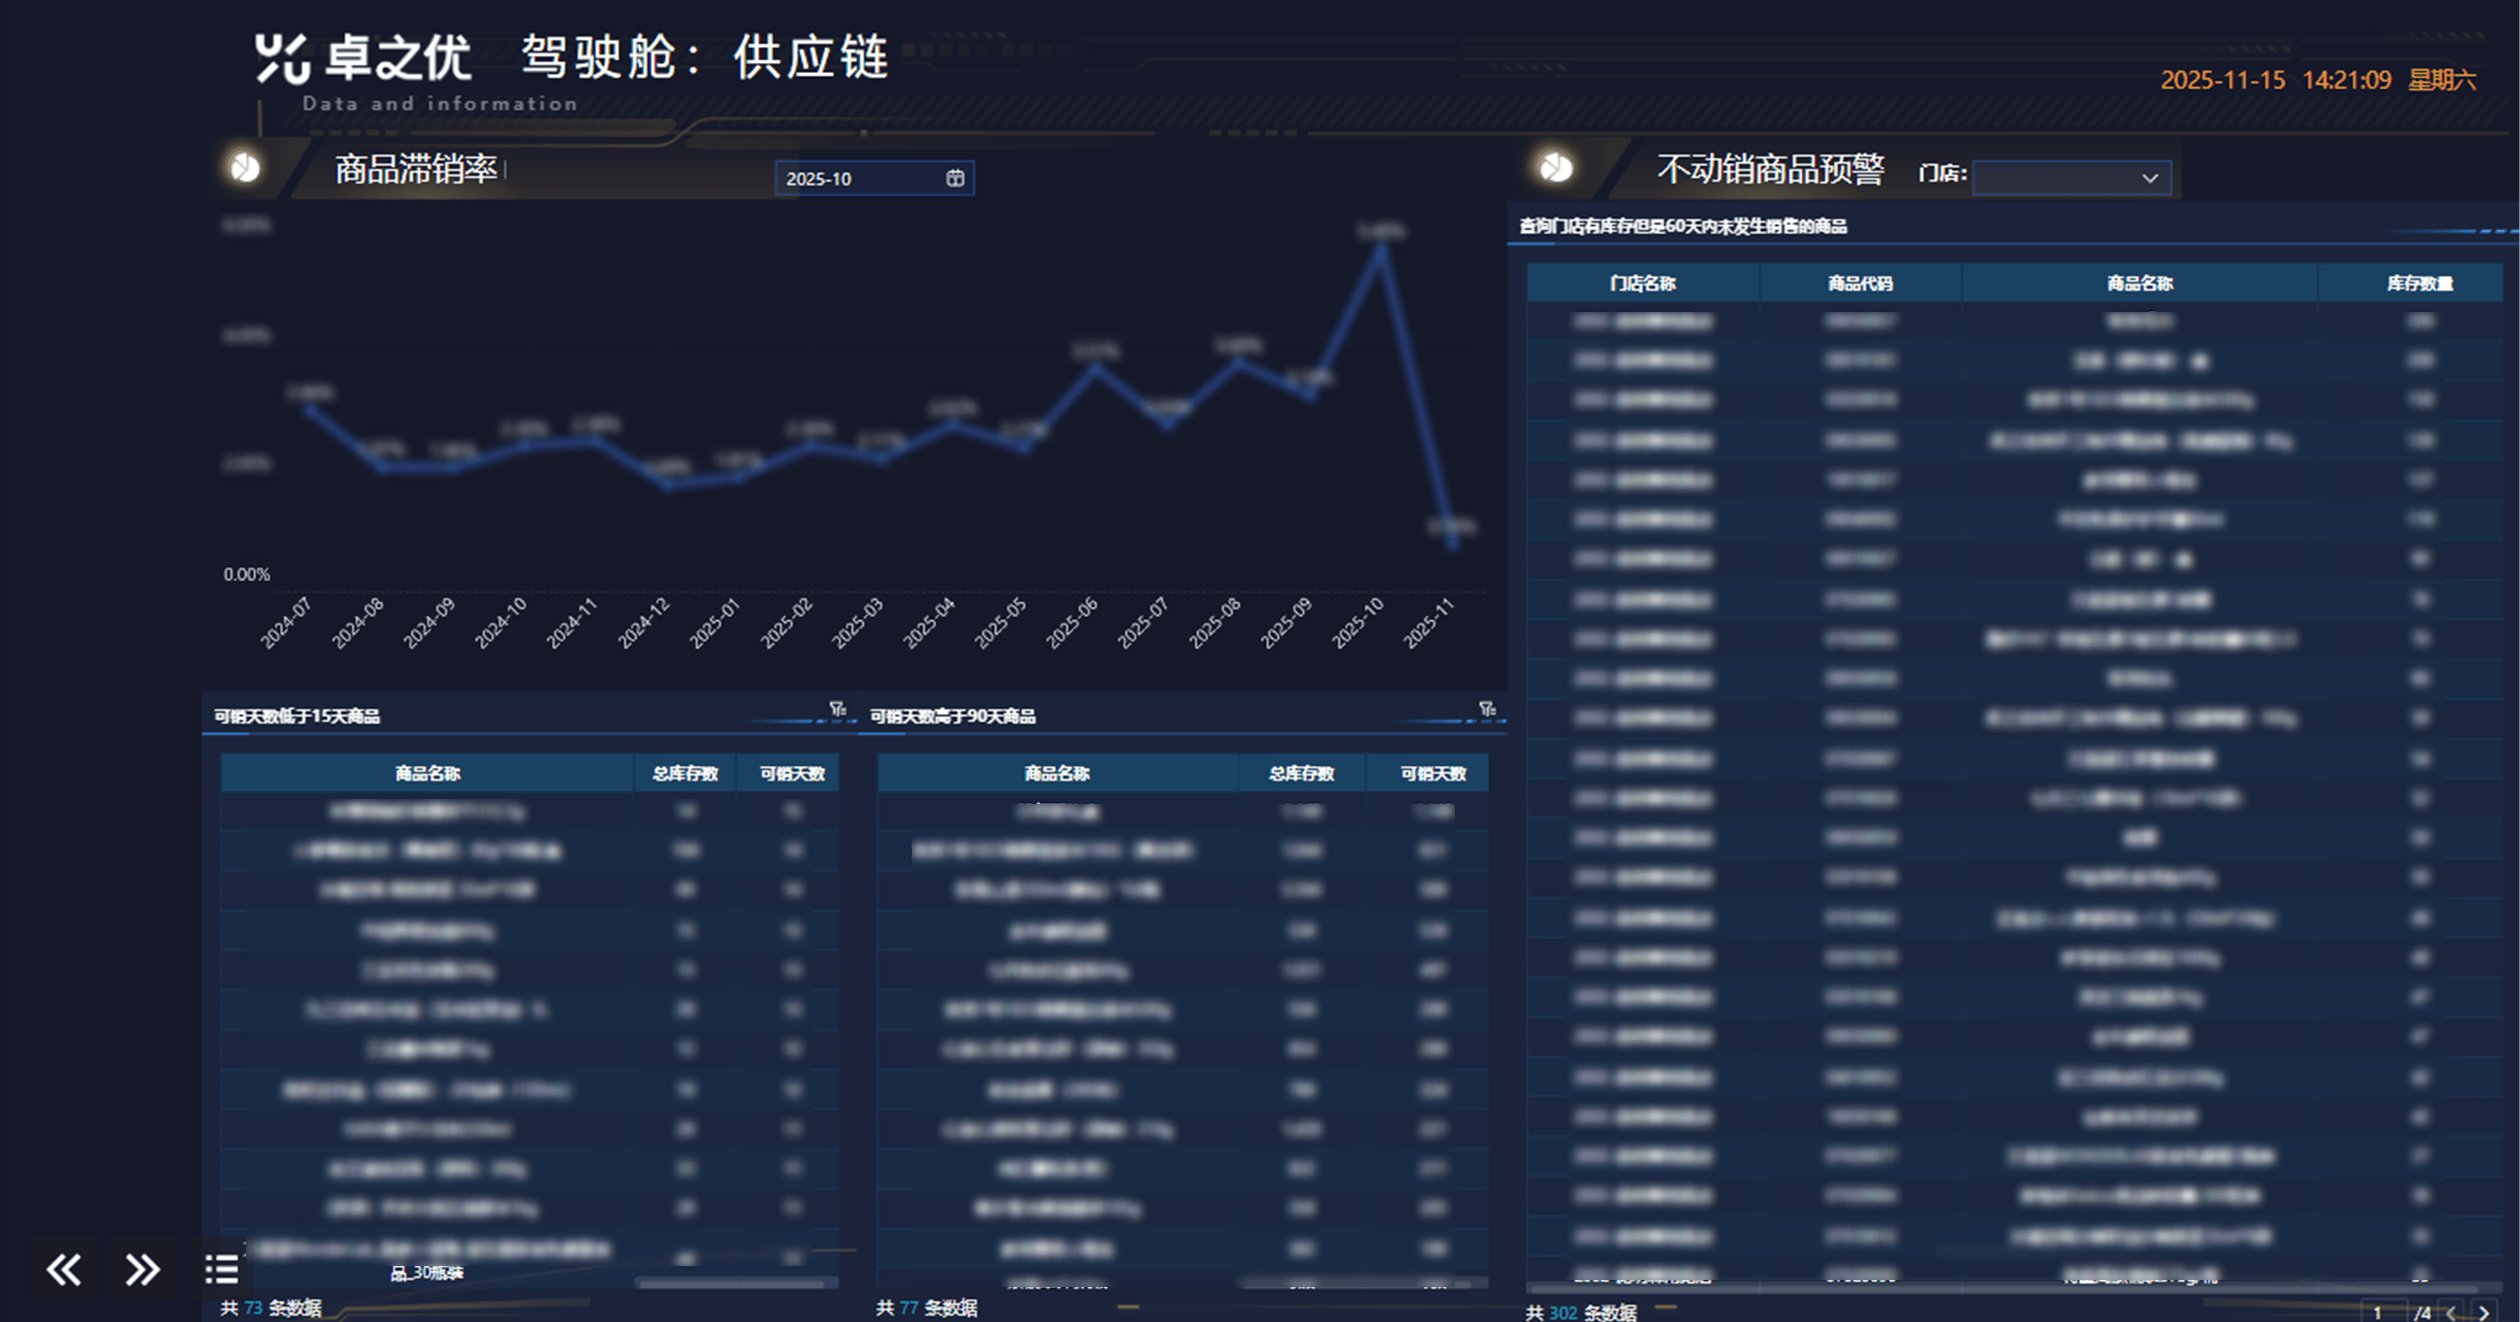Expand the 门店 store dropdown
The image size is (2520, 1322).
tap(2070, 178)
